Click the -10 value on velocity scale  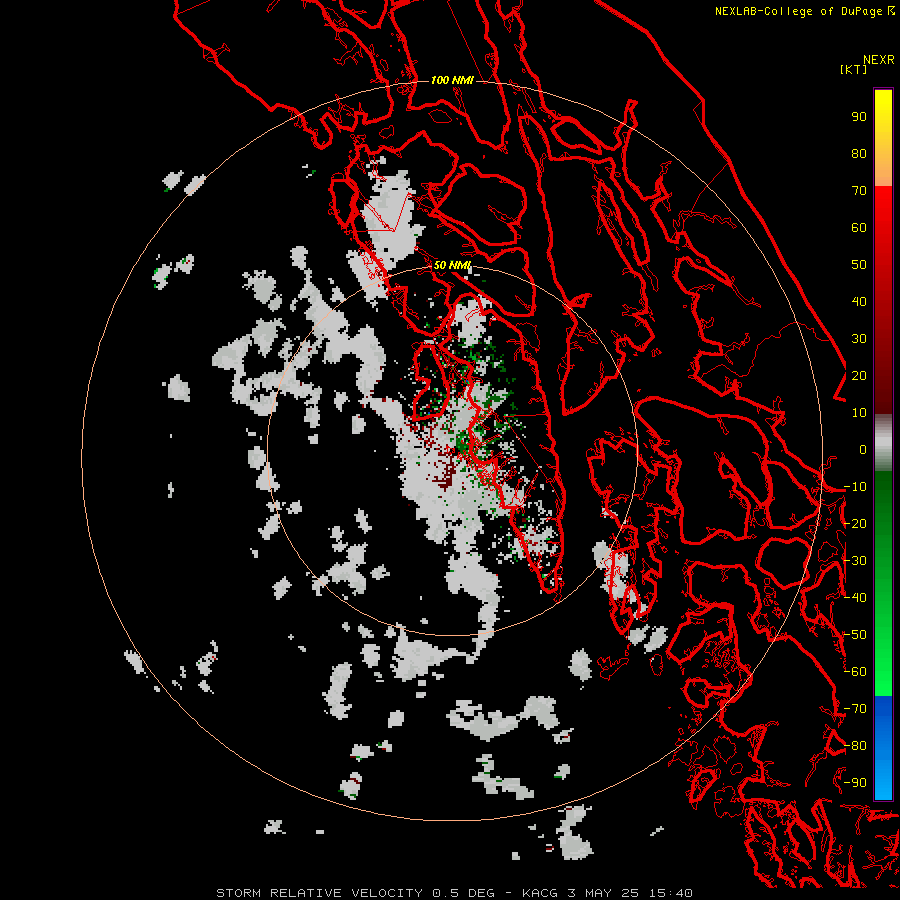point(855,487)
